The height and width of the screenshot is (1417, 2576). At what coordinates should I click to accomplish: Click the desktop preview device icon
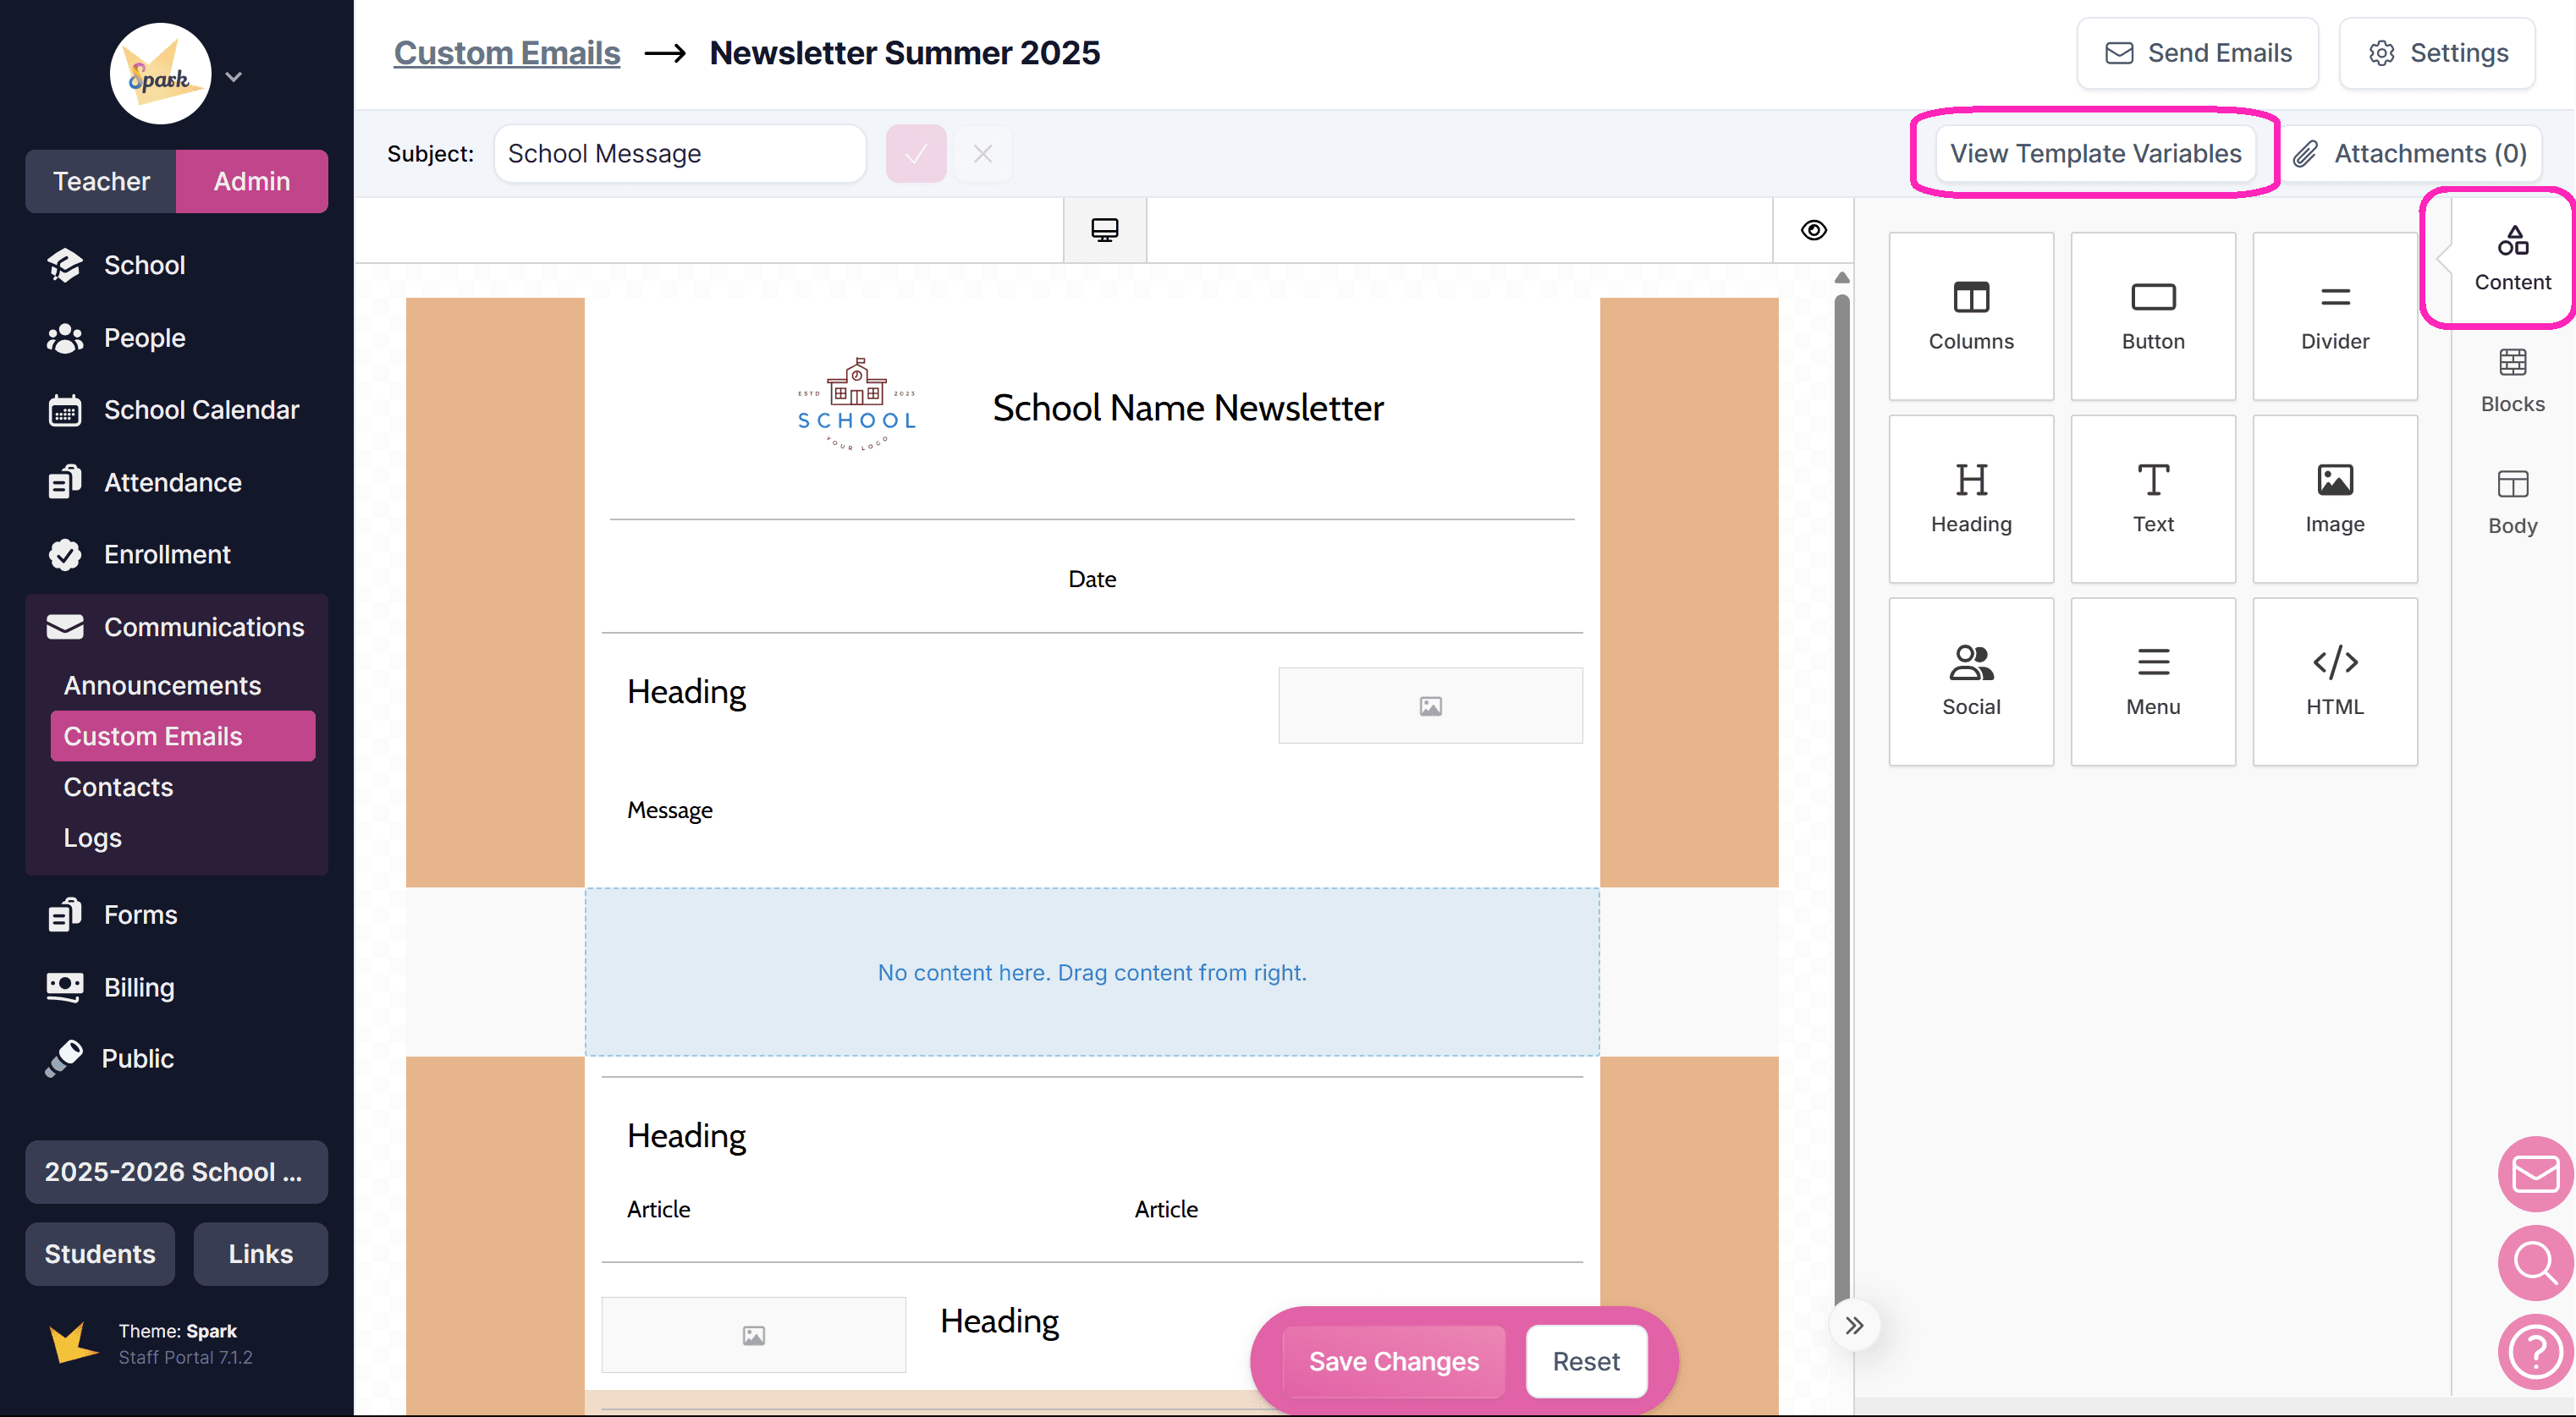(1104, 230)
